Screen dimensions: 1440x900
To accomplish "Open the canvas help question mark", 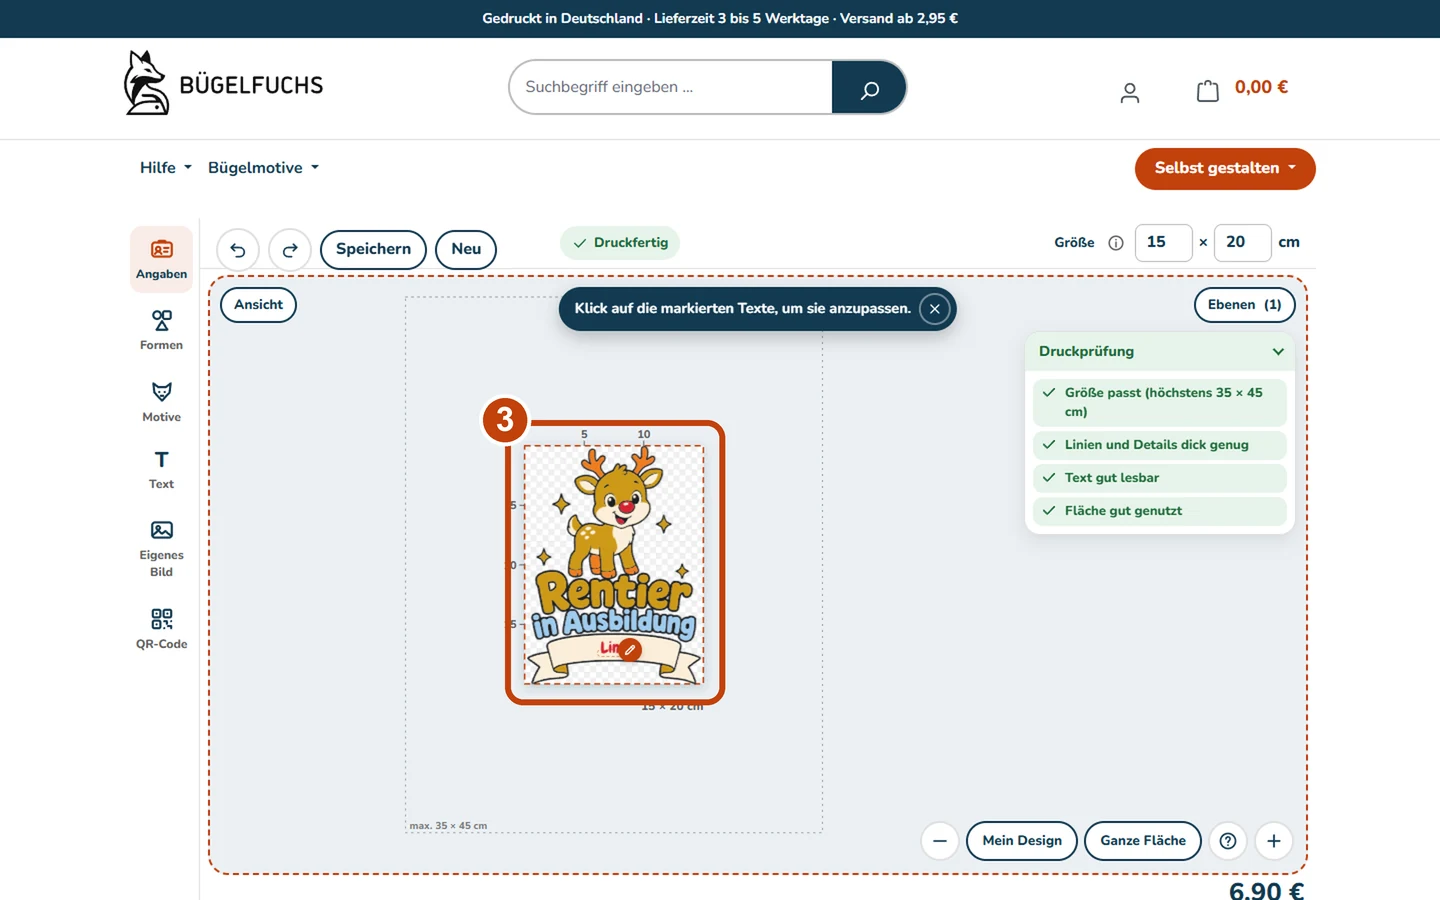I will pyautogui.click(x=1228, y=841).
